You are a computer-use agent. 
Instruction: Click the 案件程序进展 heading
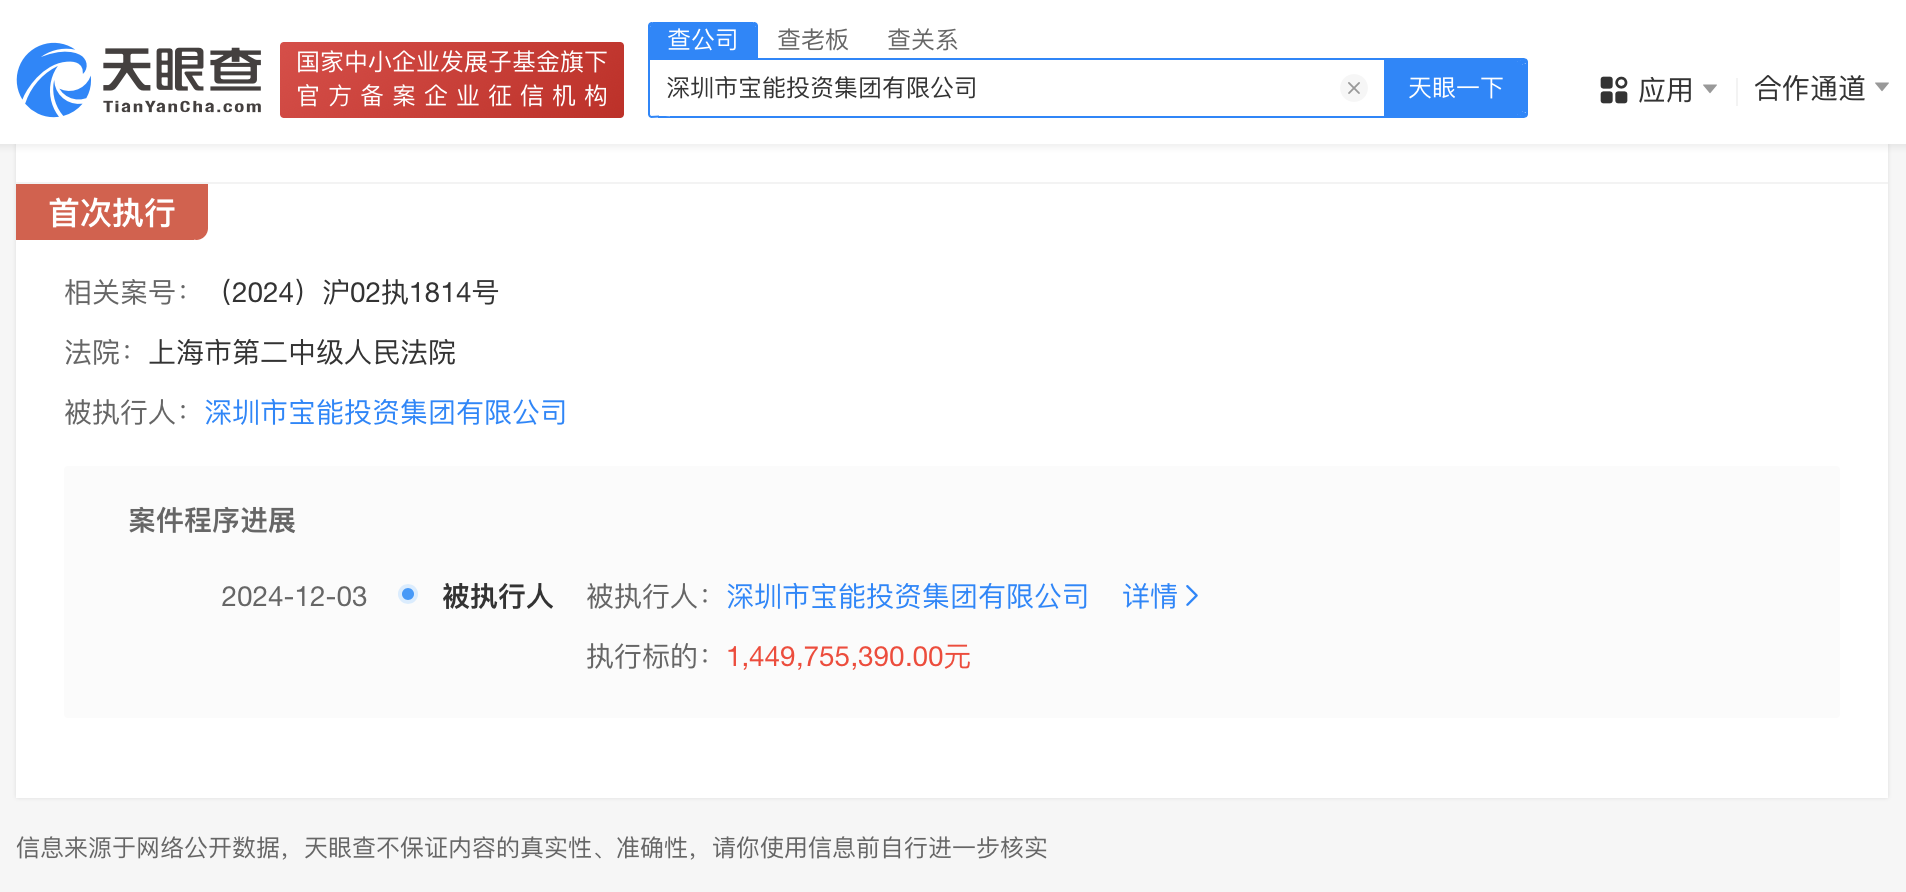pos(212,520)
